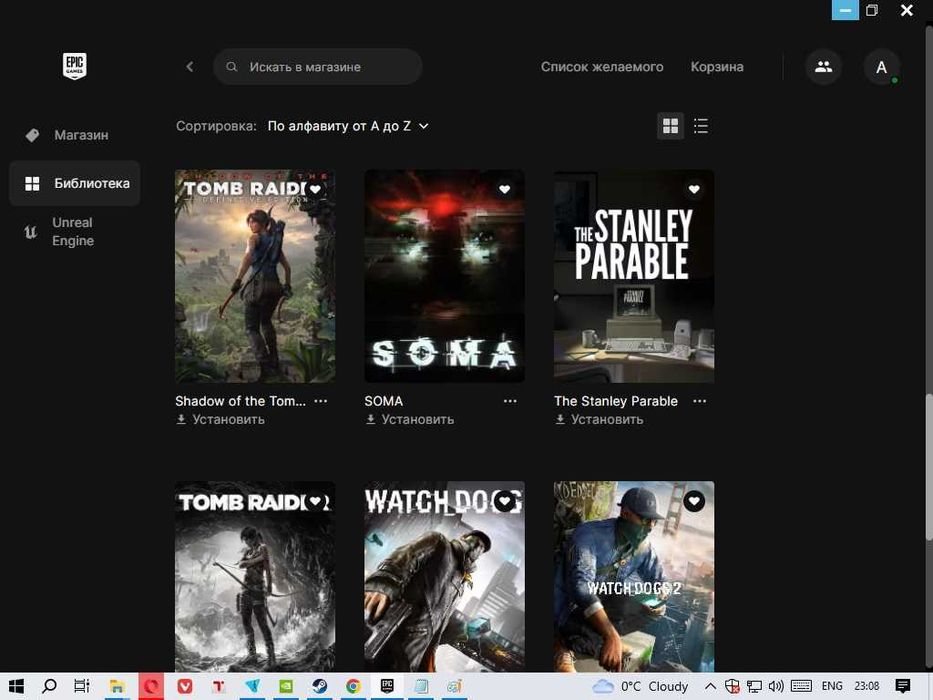Click the magnifier icon in search box
933x700 pixels.
point(231,67)
